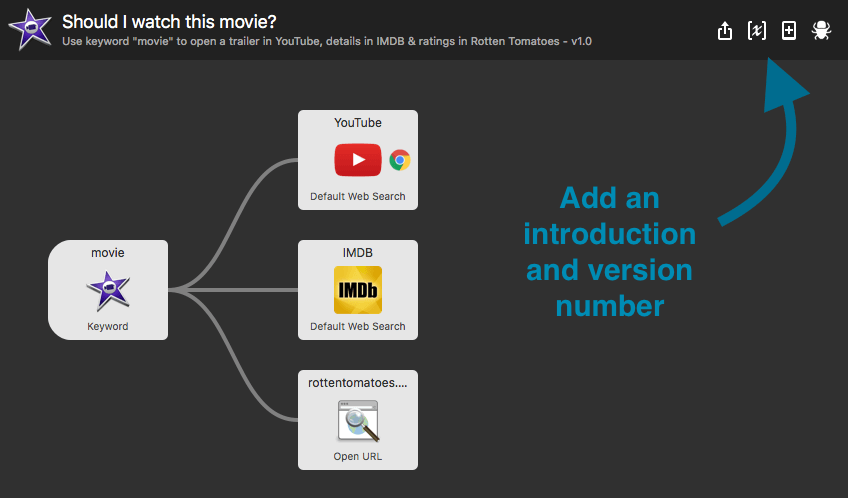
Task: Select the yellow IMDb logo
Action: point(358,290)
